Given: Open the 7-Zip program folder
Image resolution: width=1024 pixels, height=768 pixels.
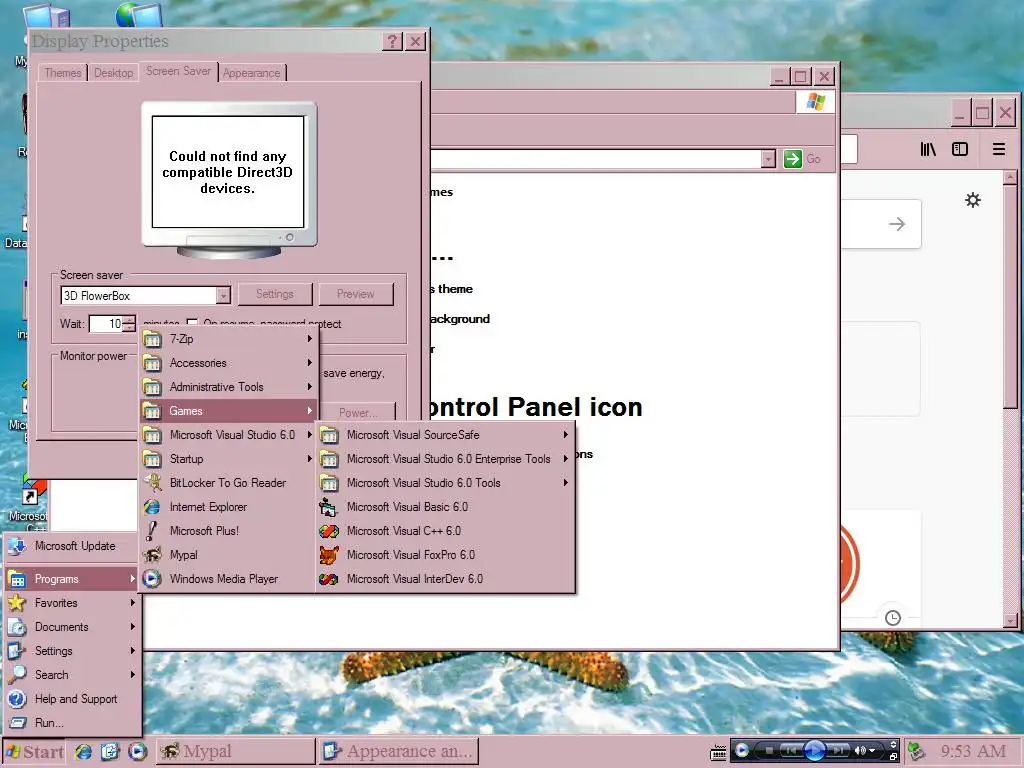Looking at the screenshot, I should 228,339.
